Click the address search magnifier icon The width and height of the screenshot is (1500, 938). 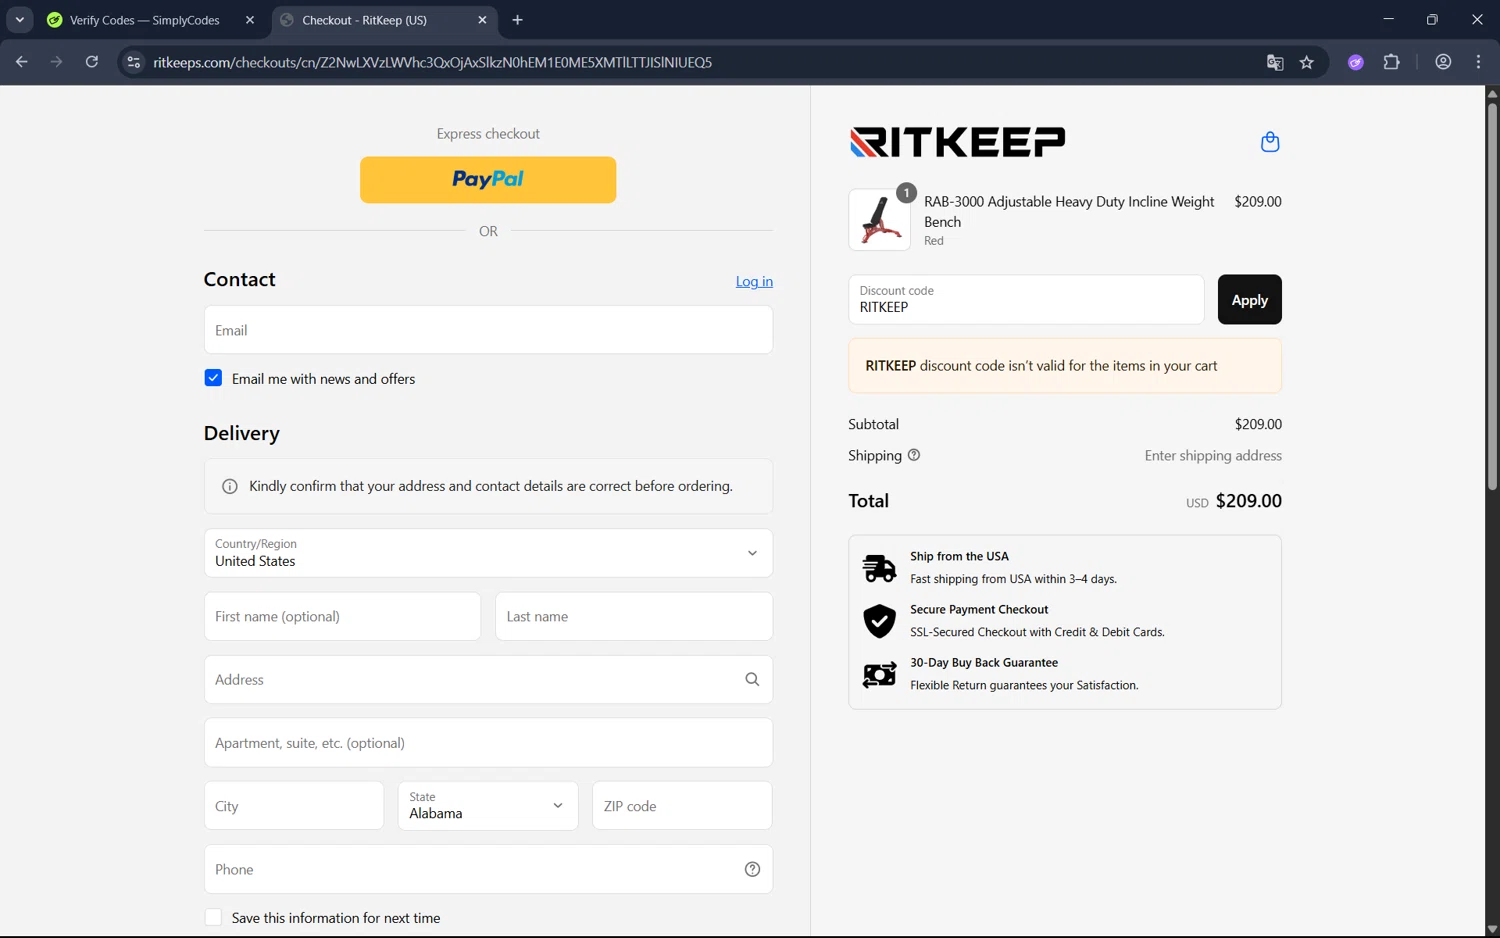(752, 680)
